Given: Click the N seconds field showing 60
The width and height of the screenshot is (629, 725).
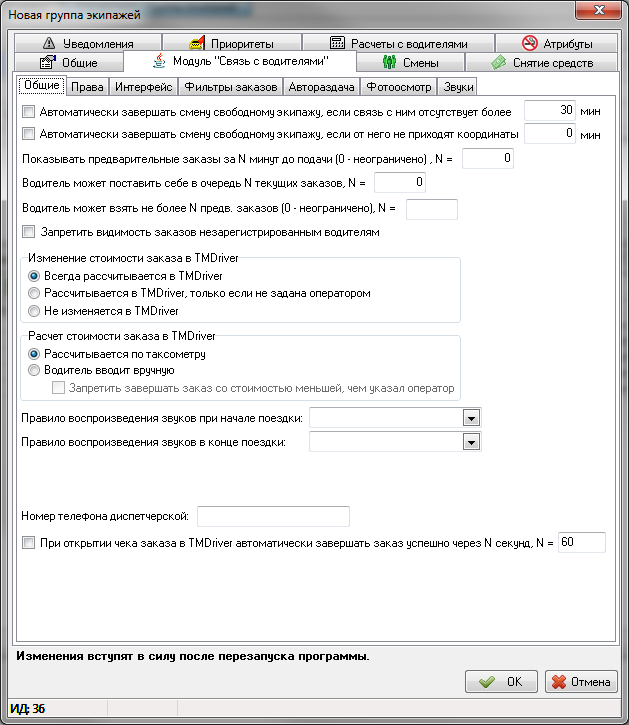Looking at the screenshot, I should click(582, 542).
